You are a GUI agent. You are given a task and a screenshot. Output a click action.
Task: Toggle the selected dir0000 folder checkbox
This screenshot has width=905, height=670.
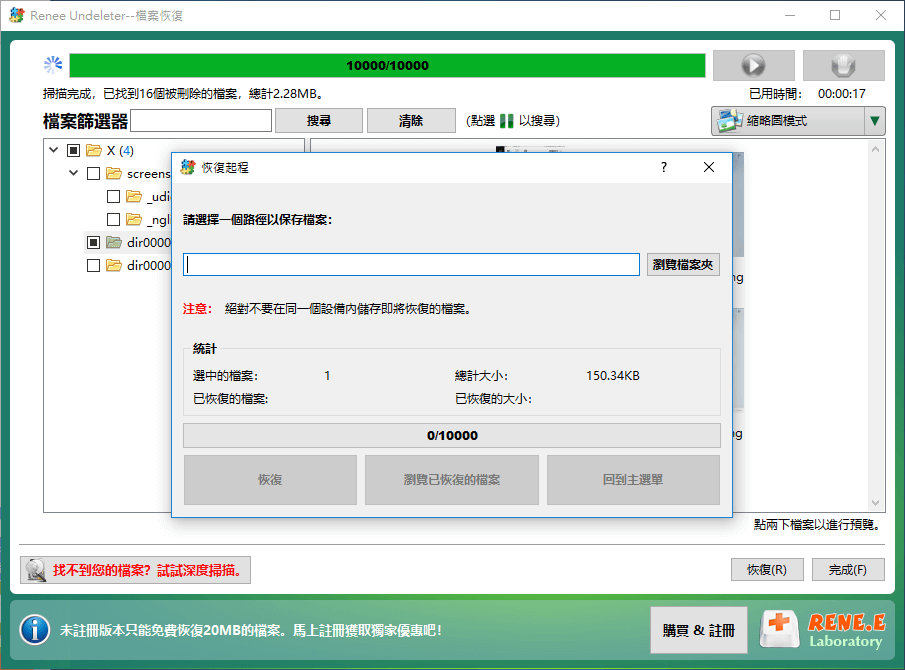[94, 242]
